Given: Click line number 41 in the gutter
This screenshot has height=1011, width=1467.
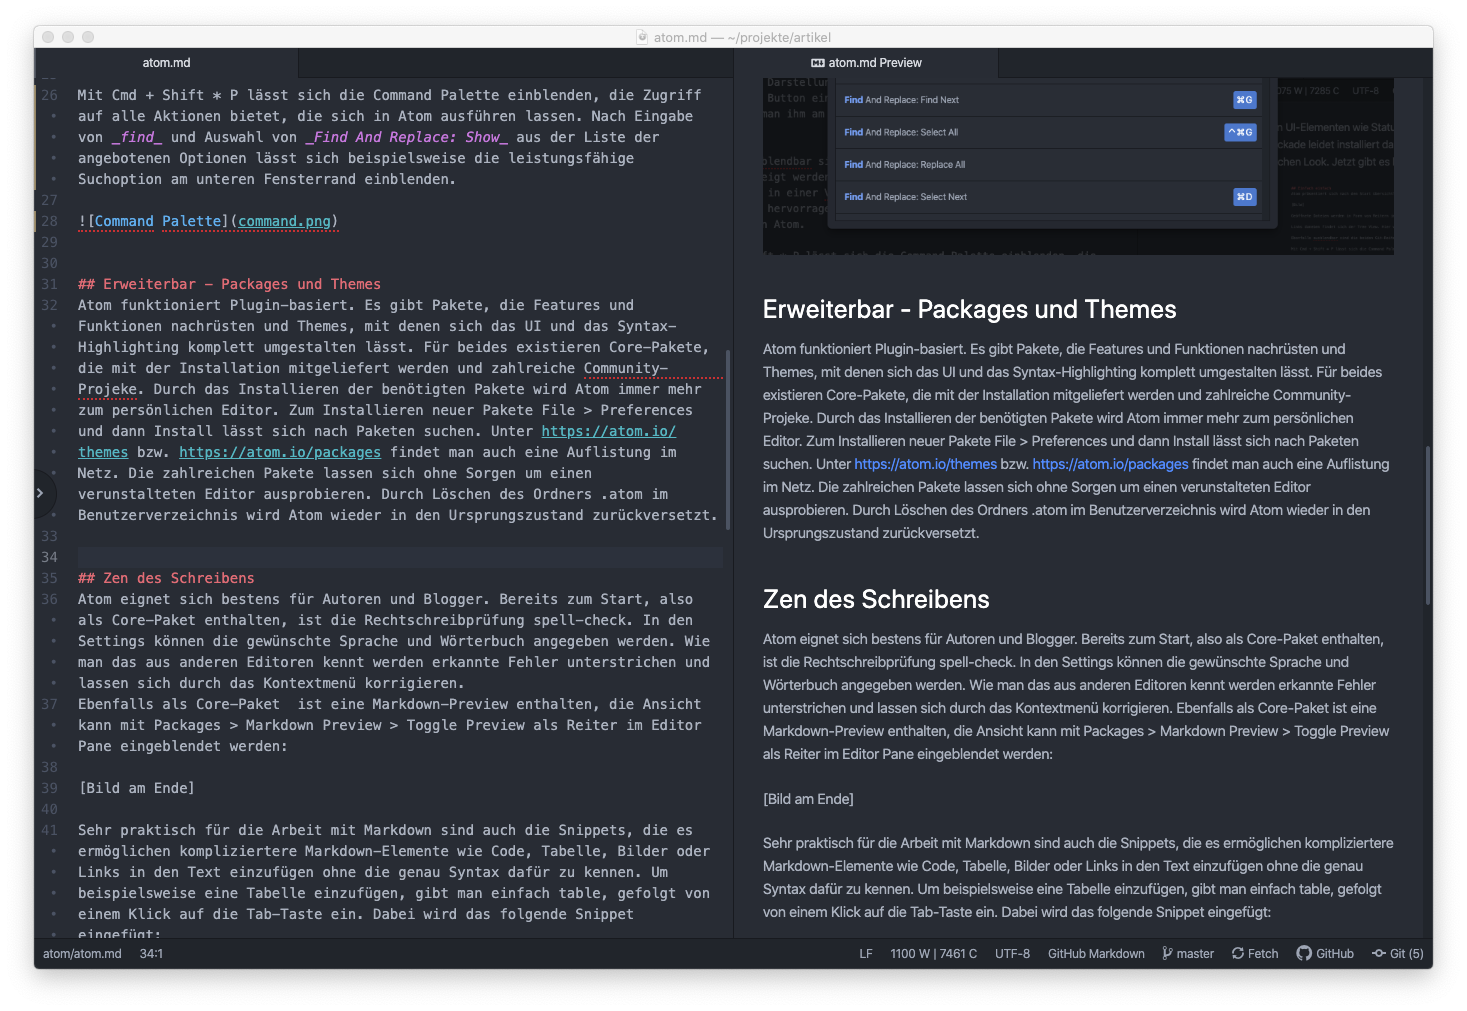Looking at the screenshot, I should coord(49,830).
